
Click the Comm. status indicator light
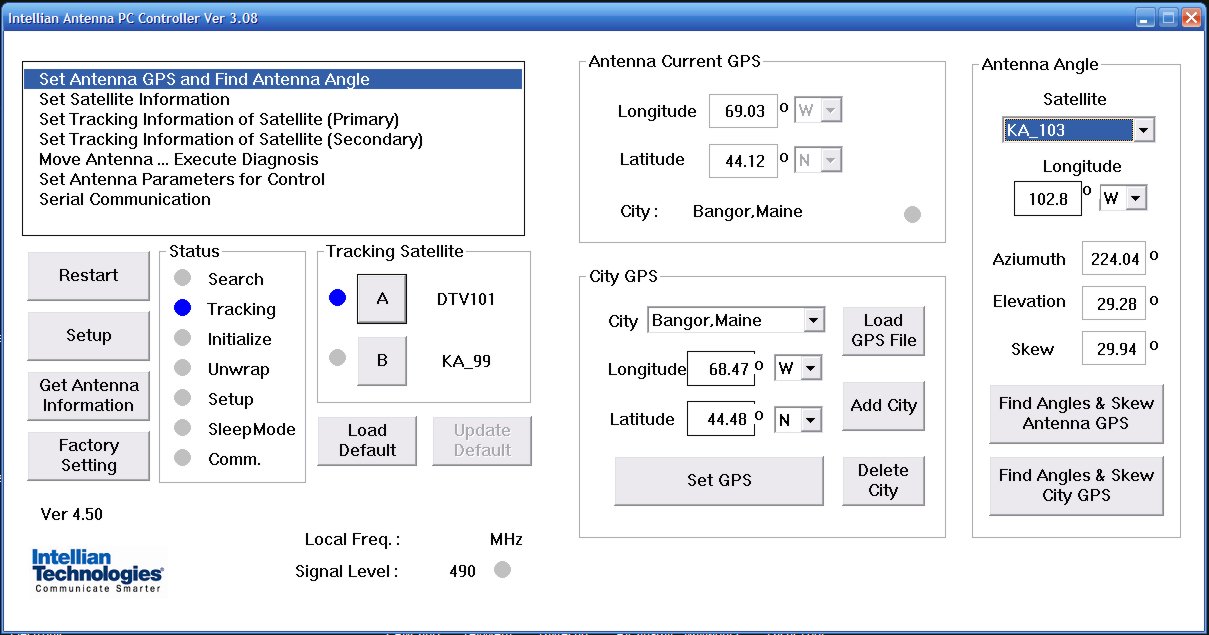coord(182,458)
